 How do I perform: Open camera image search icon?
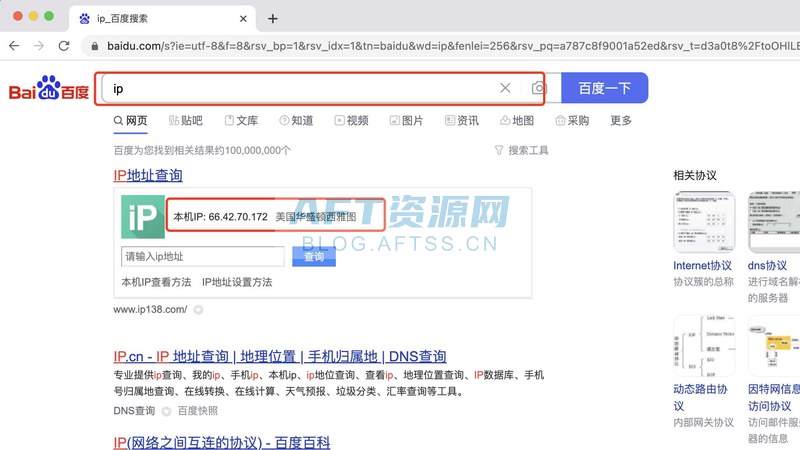click(538, 88)
